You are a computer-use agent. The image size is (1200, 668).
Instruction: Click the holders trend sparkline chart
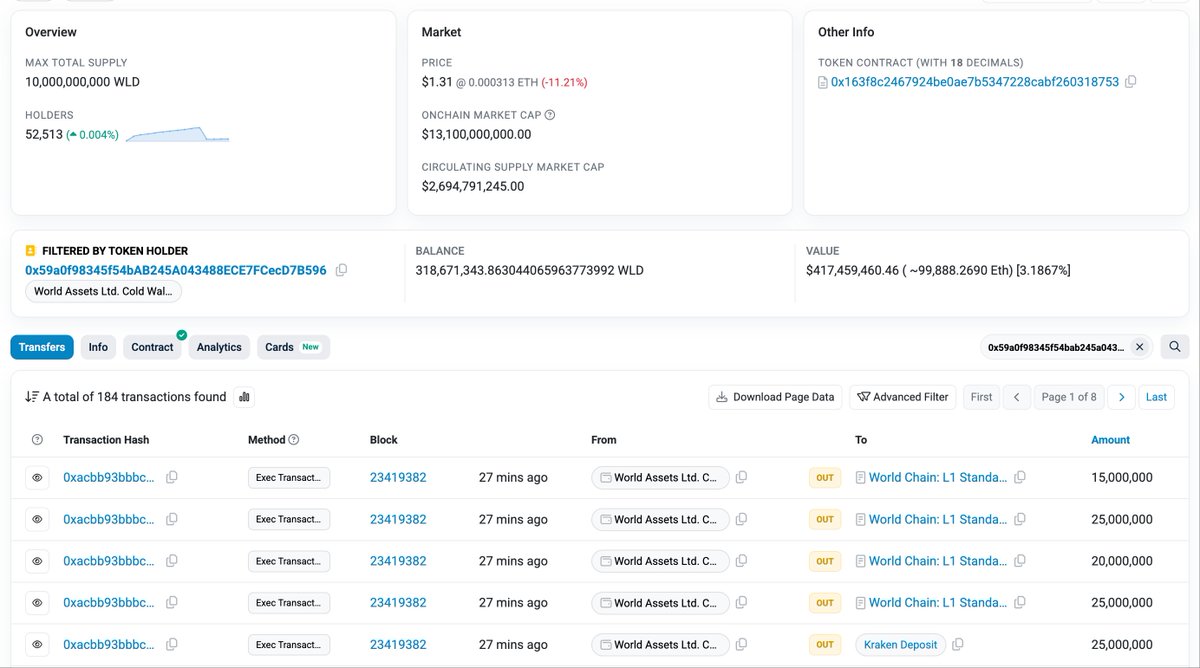click(178, 134)
